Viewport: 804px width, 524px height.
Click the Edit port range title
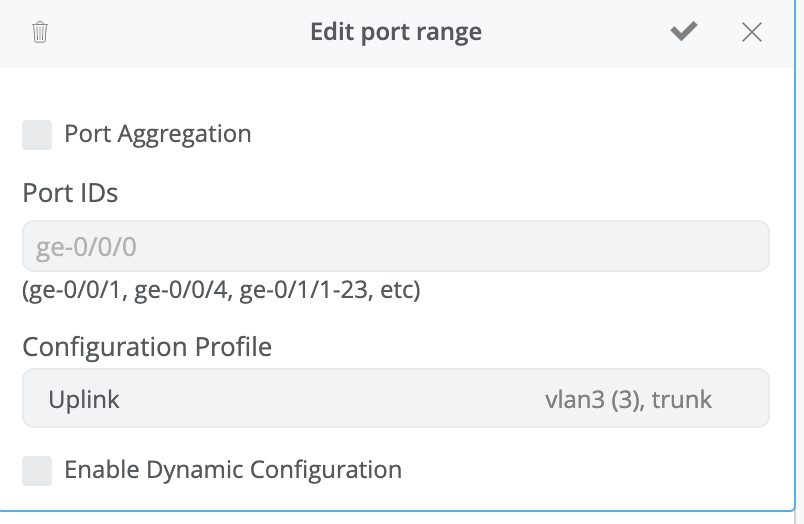(396, 32)
